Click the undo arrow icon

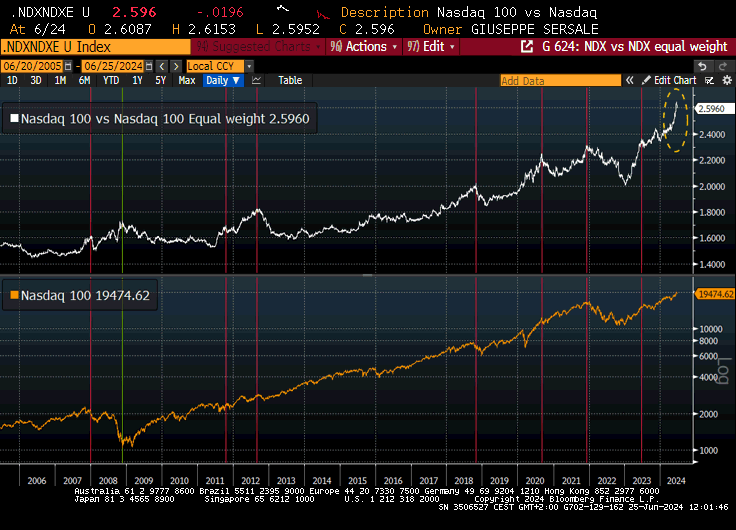click(x=702, y=66)
